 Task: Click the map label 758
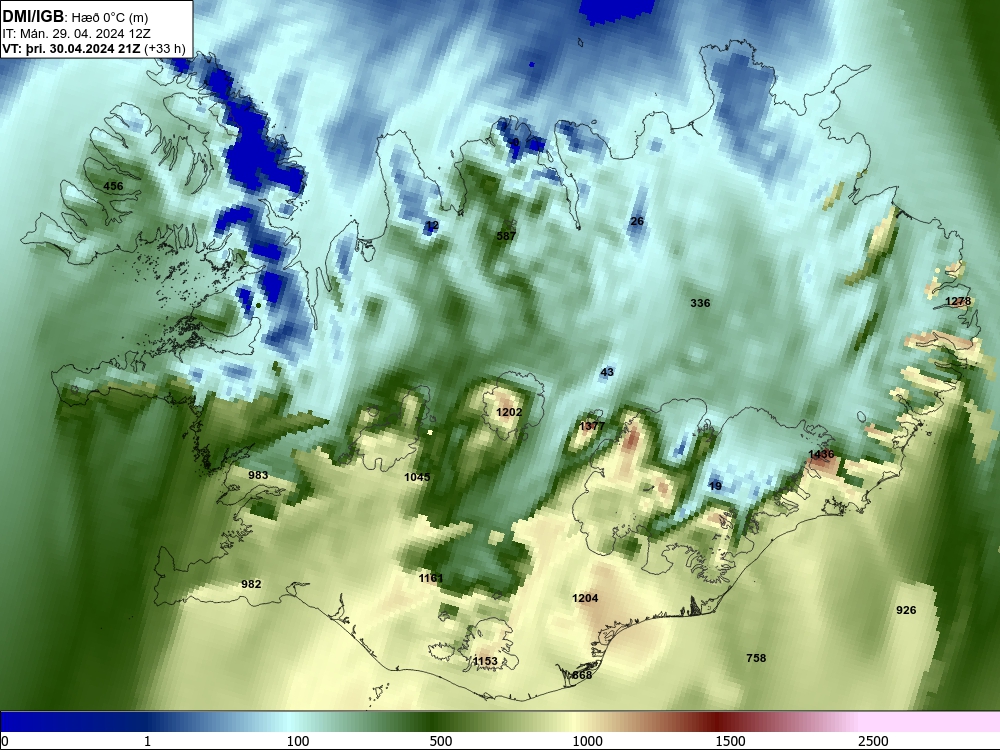(756, 658)
